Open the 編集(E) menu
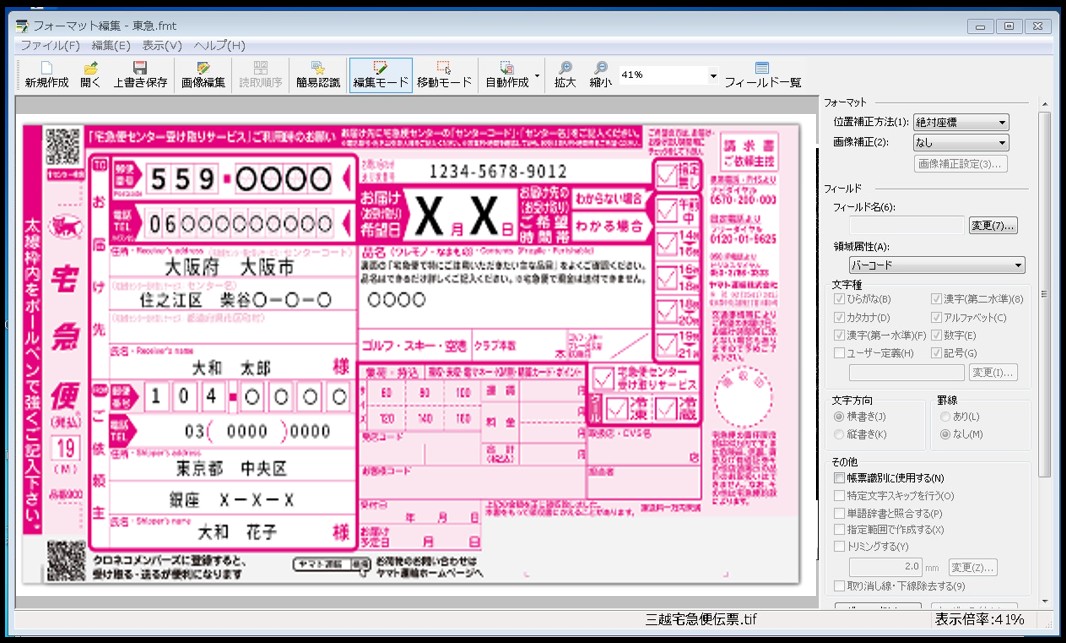Viewport: 1066px width, 643px height. tap(111, 46)
